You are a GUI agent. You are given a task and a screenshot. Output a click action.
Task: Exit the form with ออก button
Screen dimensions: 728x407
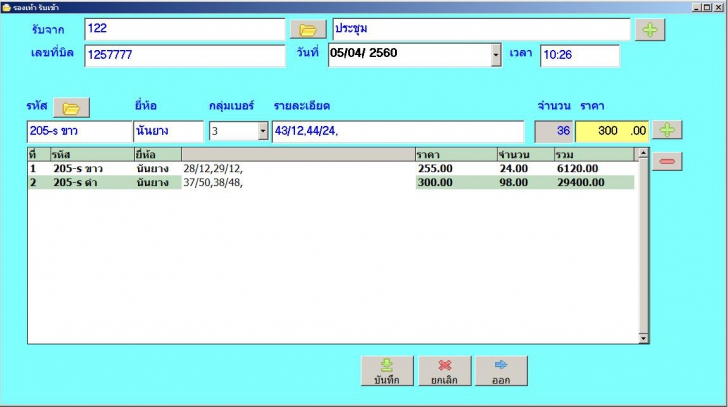[x=501, y=371]
